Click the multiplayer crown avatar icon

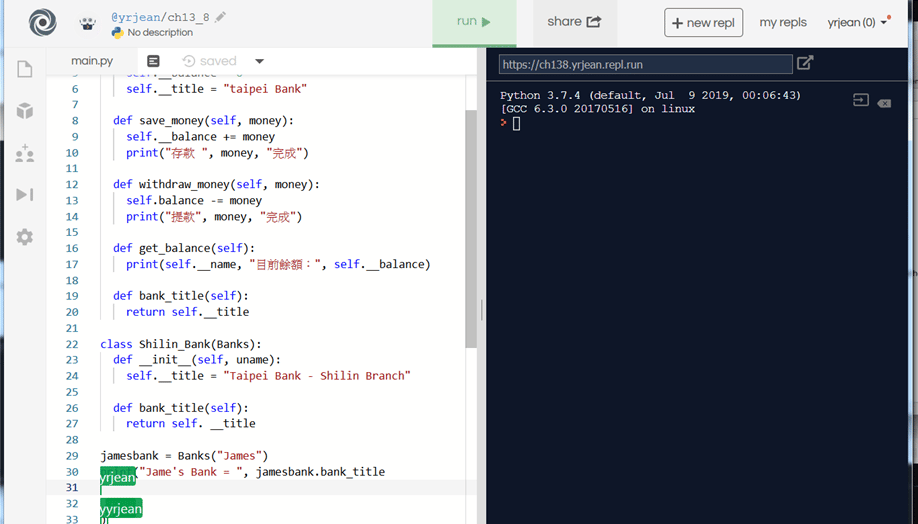point(88,24)
